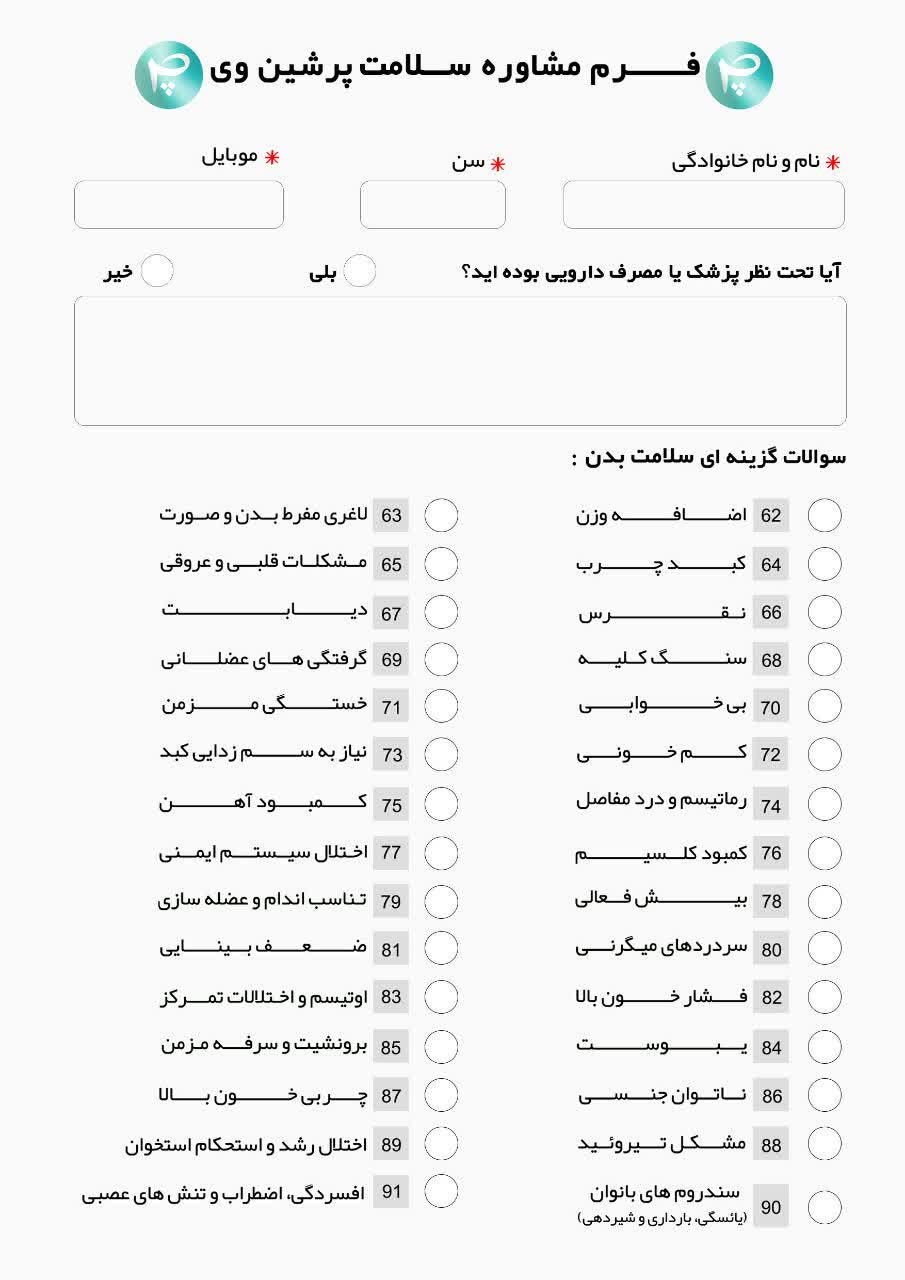Focus the سن (age) input field

pos(432,205)
